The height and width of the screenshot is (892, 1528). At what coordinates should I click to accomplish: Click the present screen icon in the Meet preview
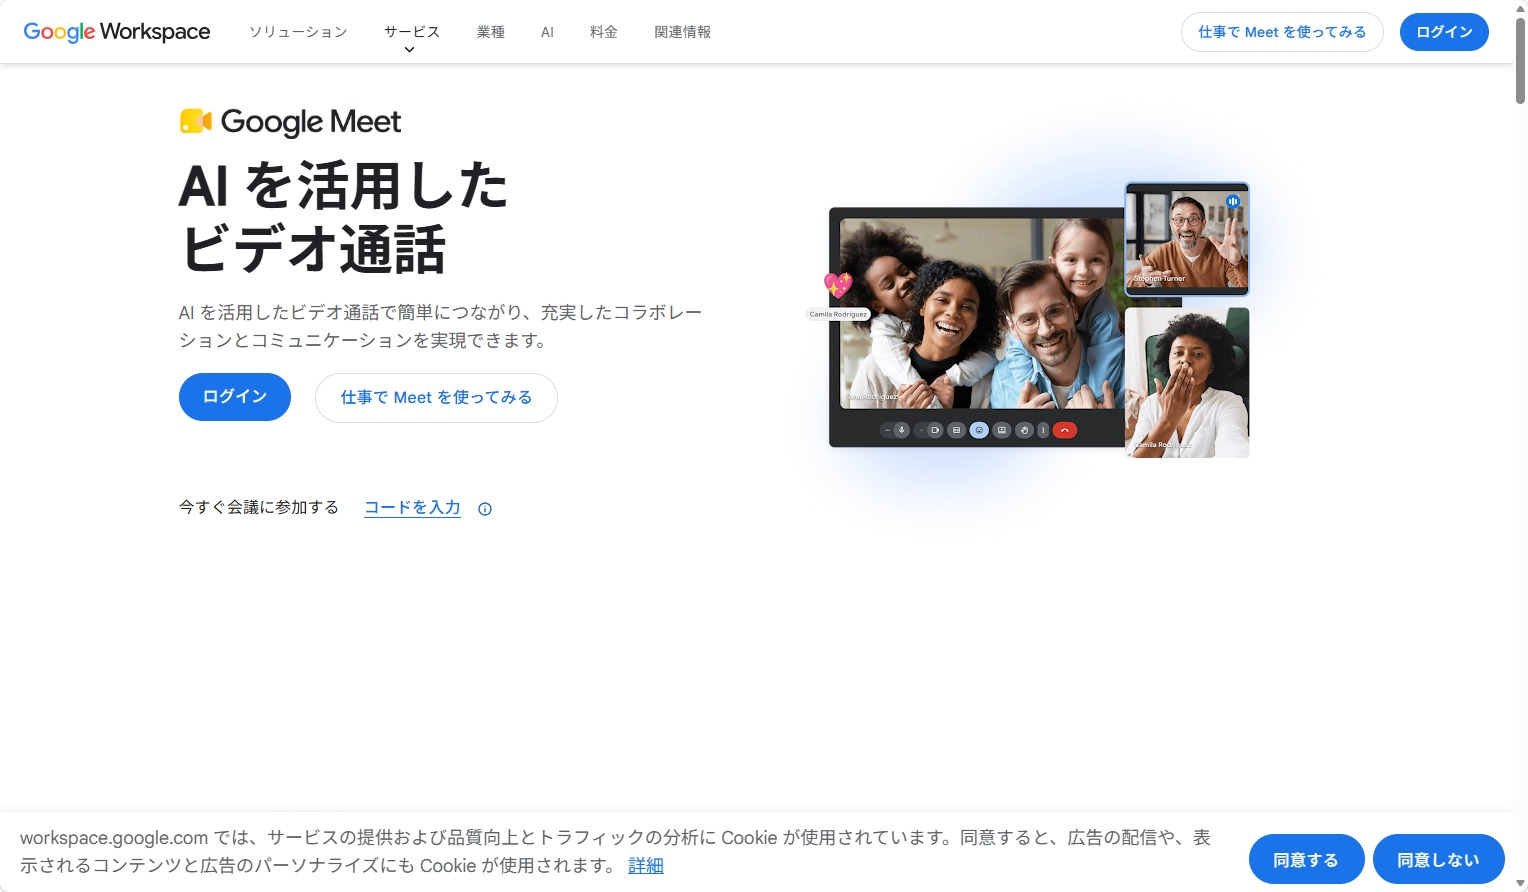coord(1002,430)
